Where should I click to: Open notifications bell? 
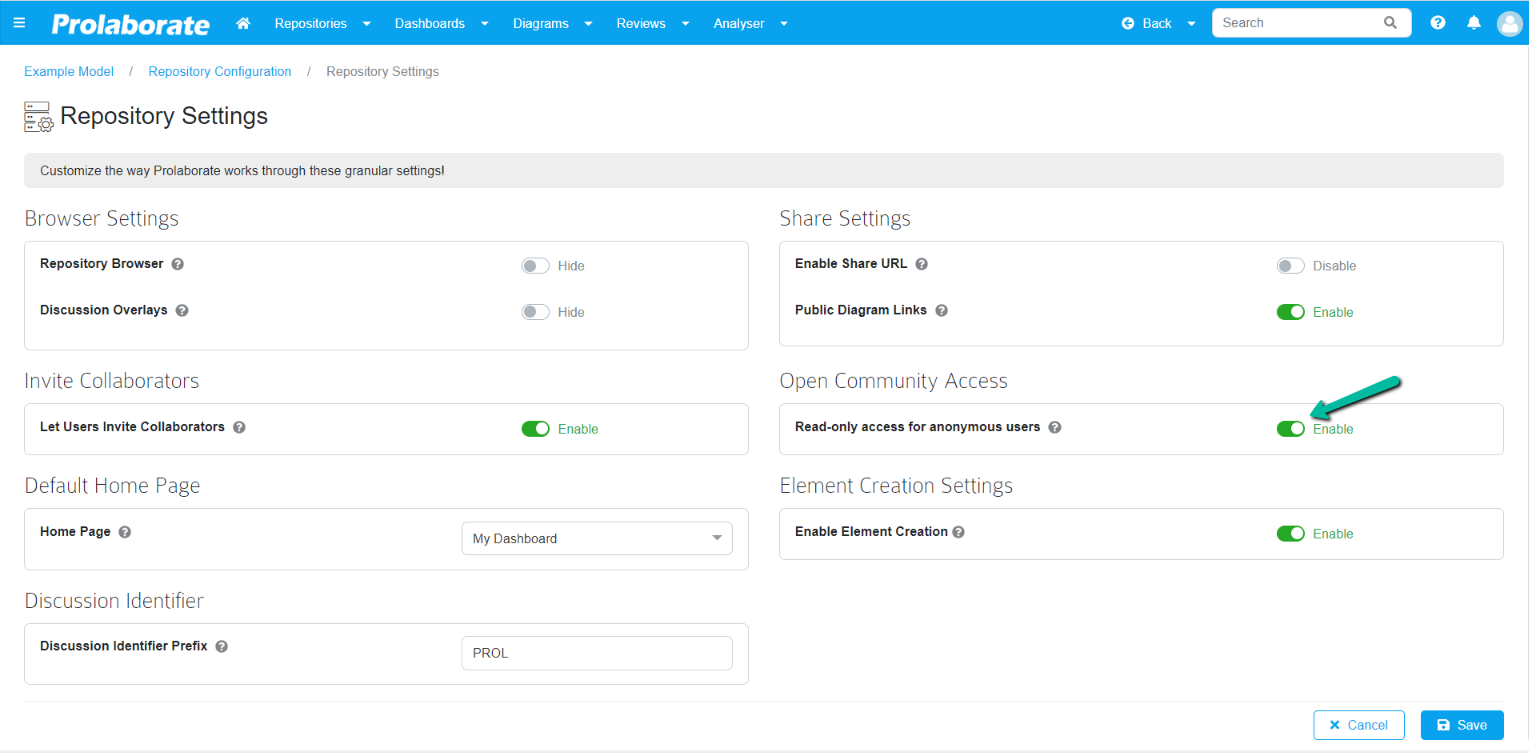[1473, 23]
